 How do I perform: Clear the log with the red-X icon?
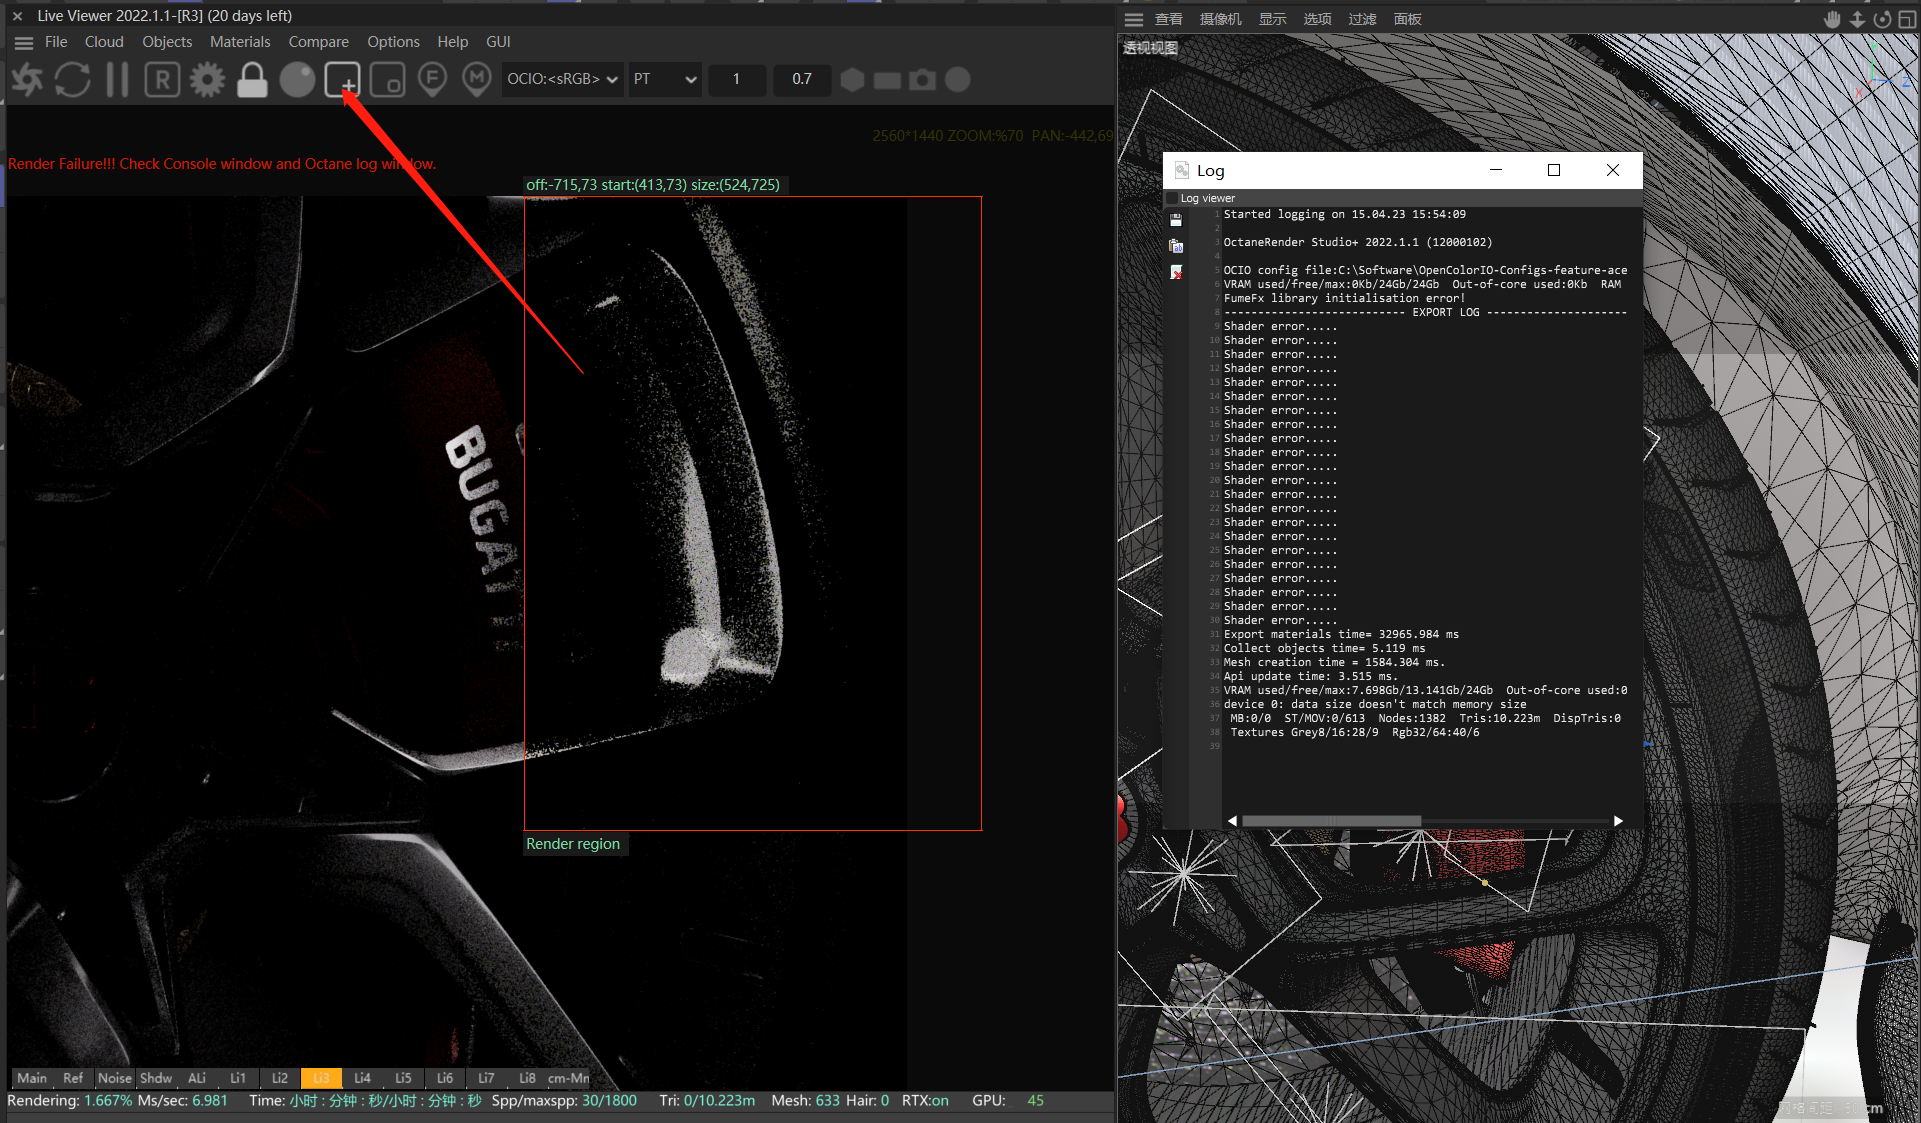tap(1176, 272)
